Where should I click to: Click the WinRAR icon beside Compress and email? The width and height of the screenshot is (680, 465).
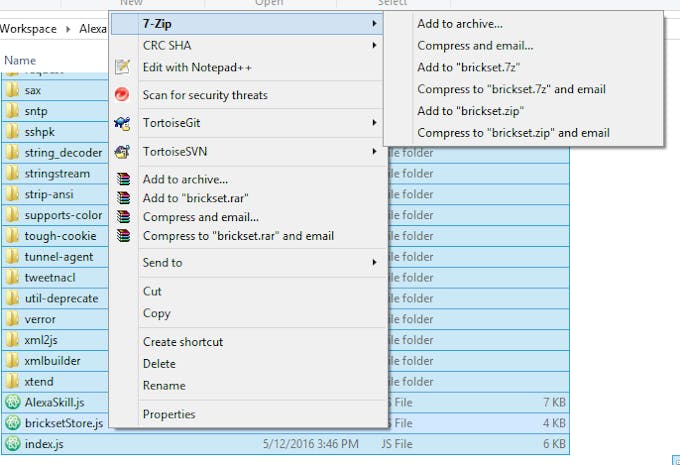(124, 216)
